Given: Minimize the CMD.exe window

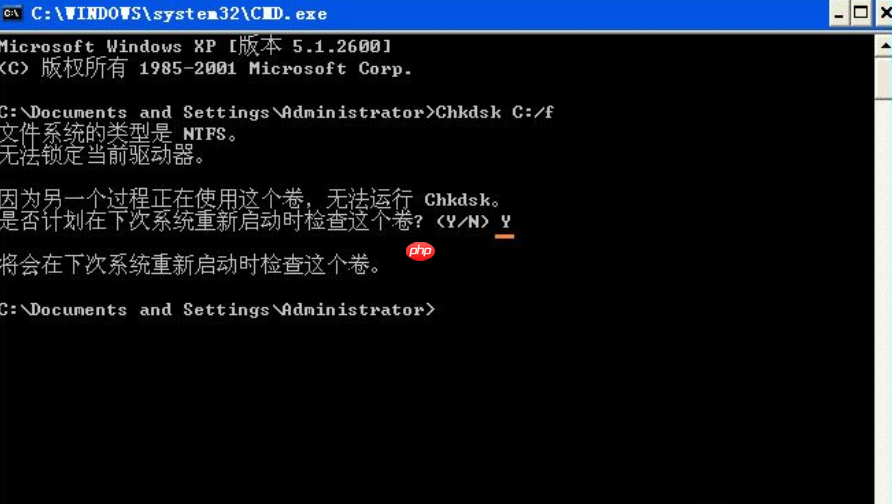Looking at the screenshot, I should pyautogui.click(x=839, y=14).
